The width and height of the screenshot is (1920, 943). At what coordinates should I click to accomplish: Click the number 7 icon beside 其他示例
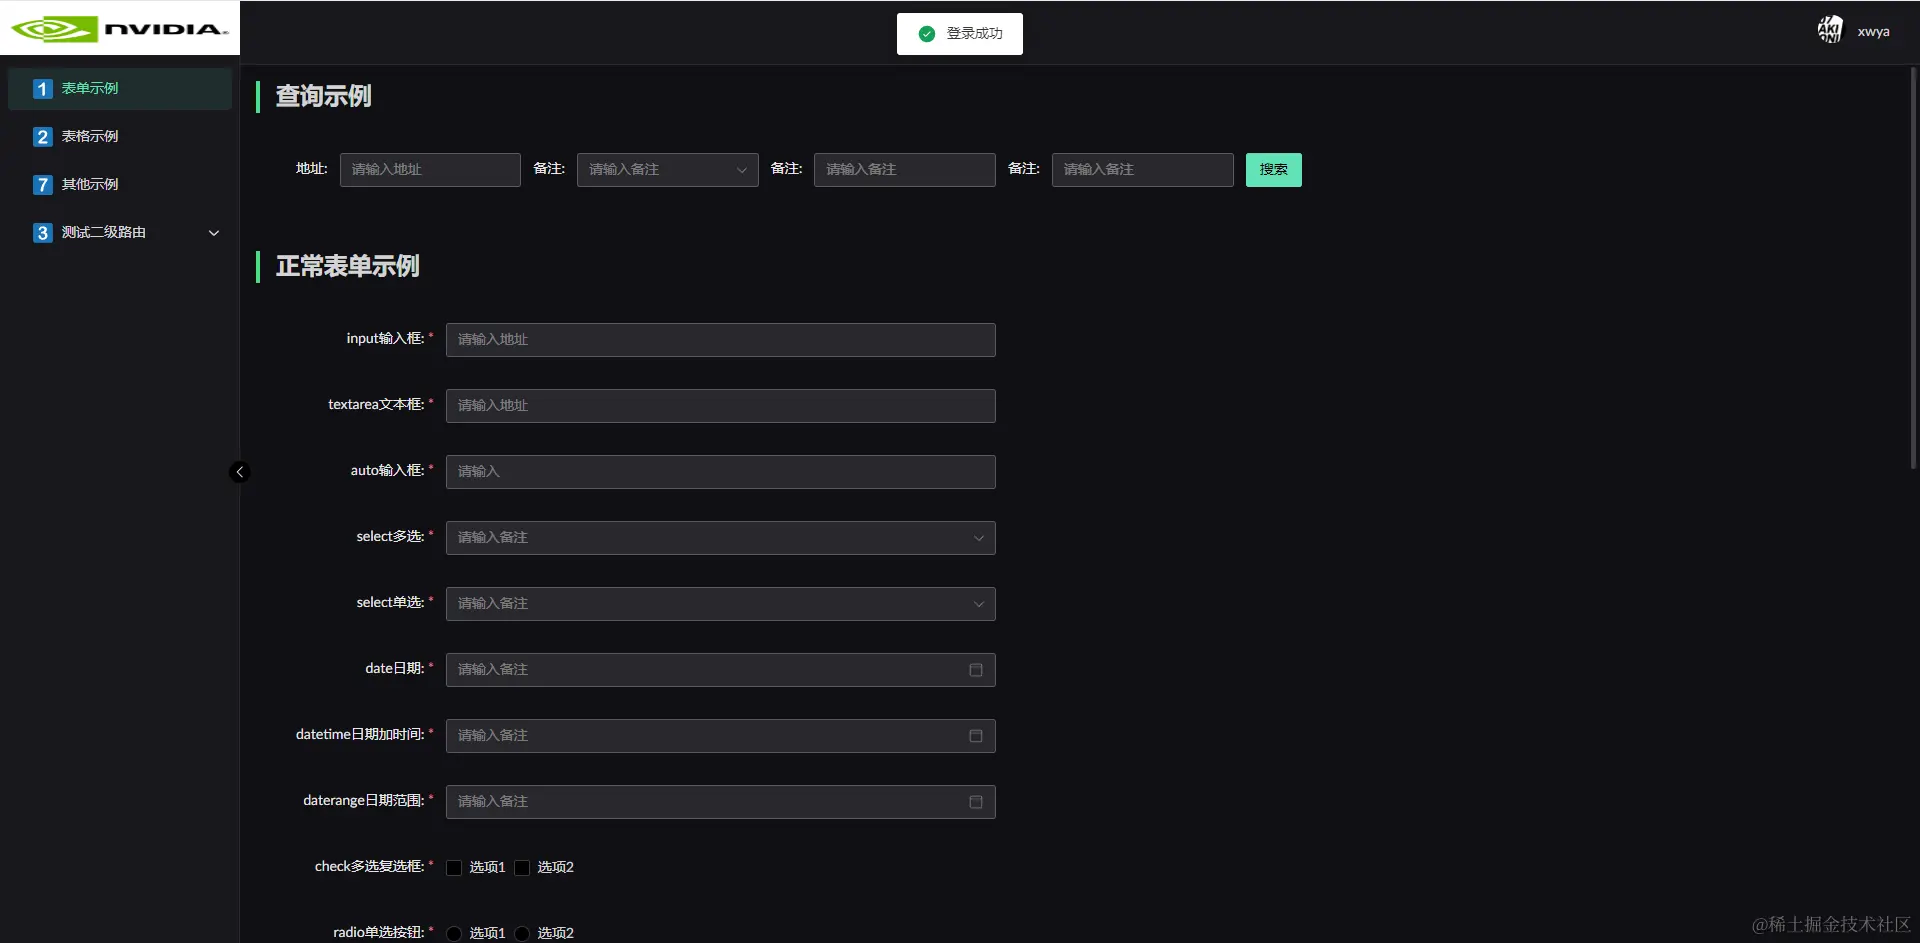(x=42, y=185)
